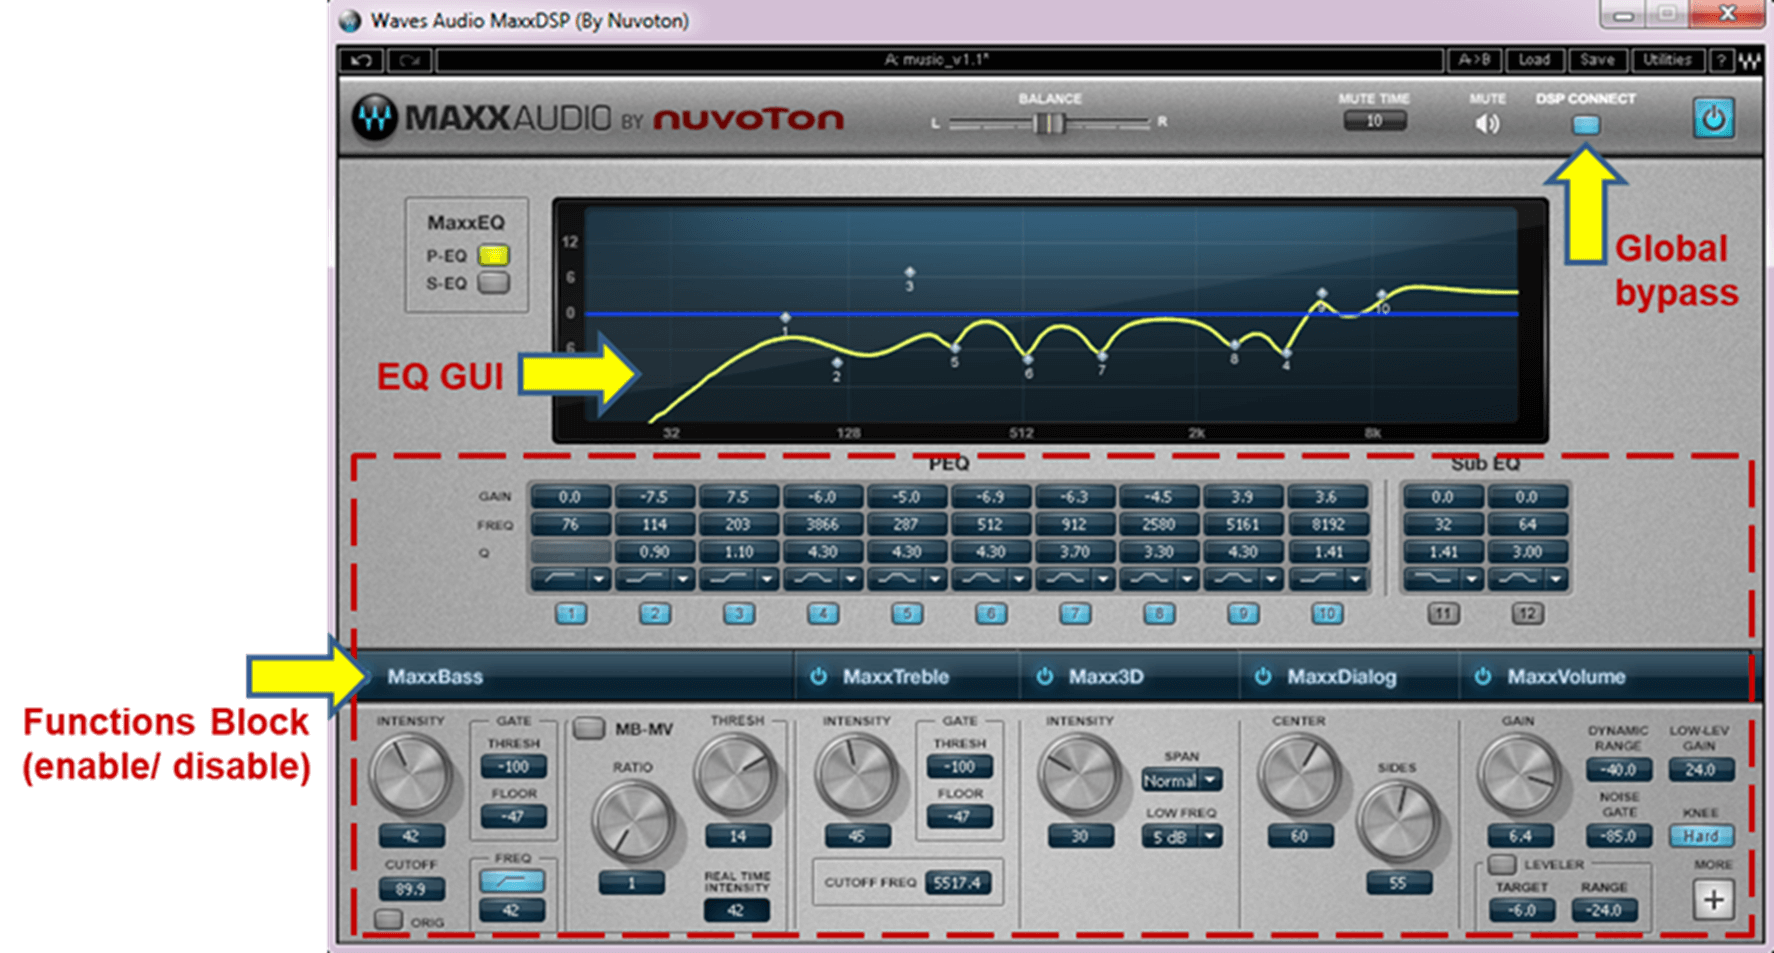
Task: Open filter type dropdown for band 1
Action: (598, 579)
